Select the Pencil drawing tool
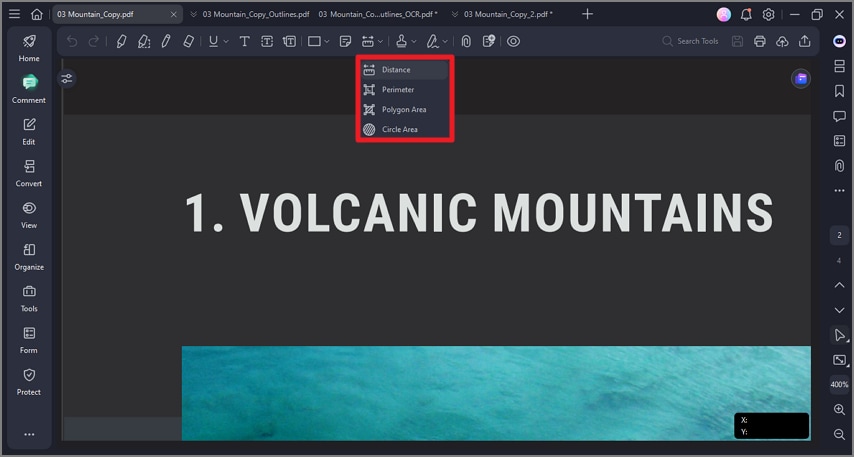Viewport: 854px width, 457px height. pos(166,41)
